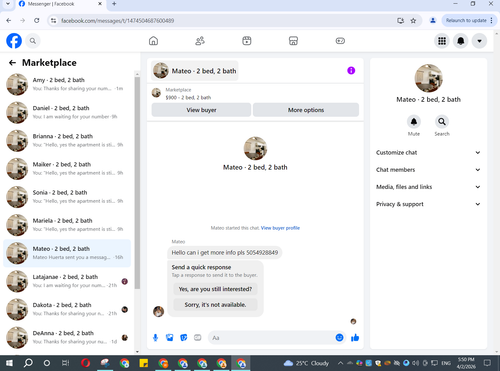
Task: Click the Aa message input field
Action: (272, 338)
